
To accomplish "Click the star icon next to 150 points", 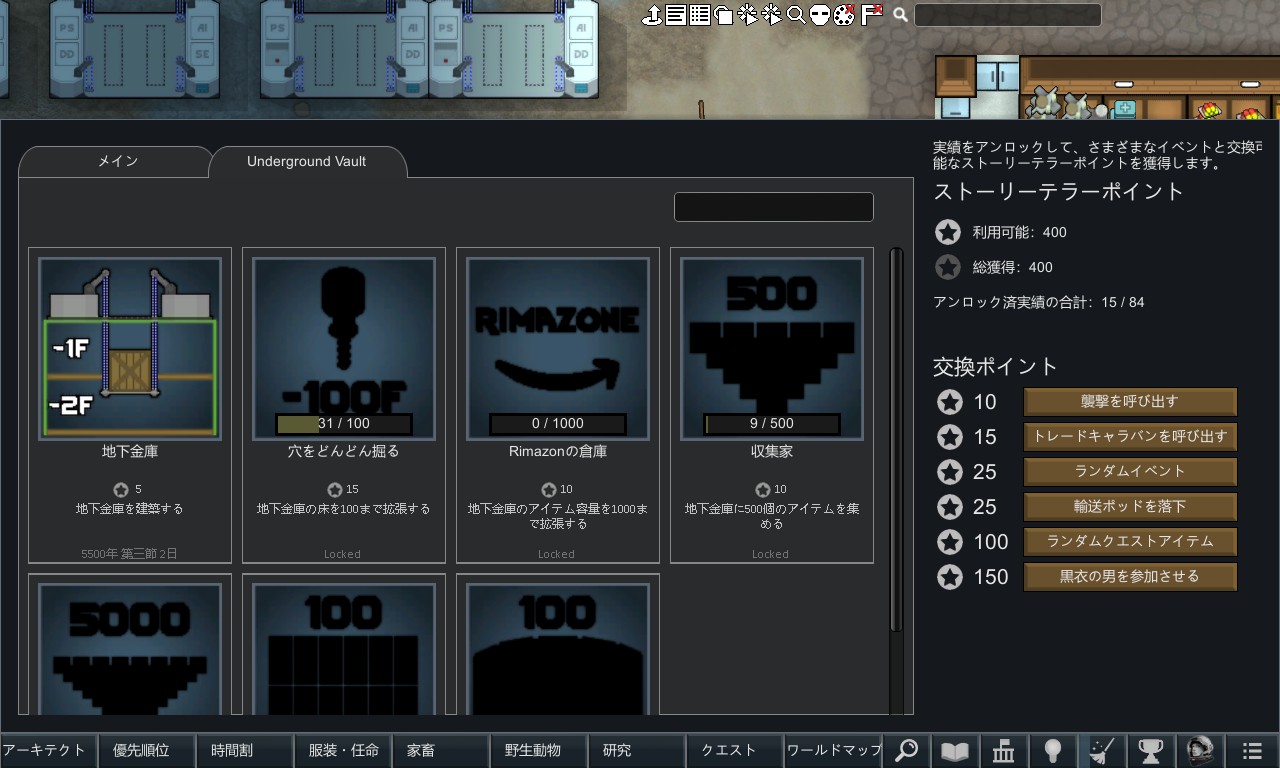I will 950,577.
